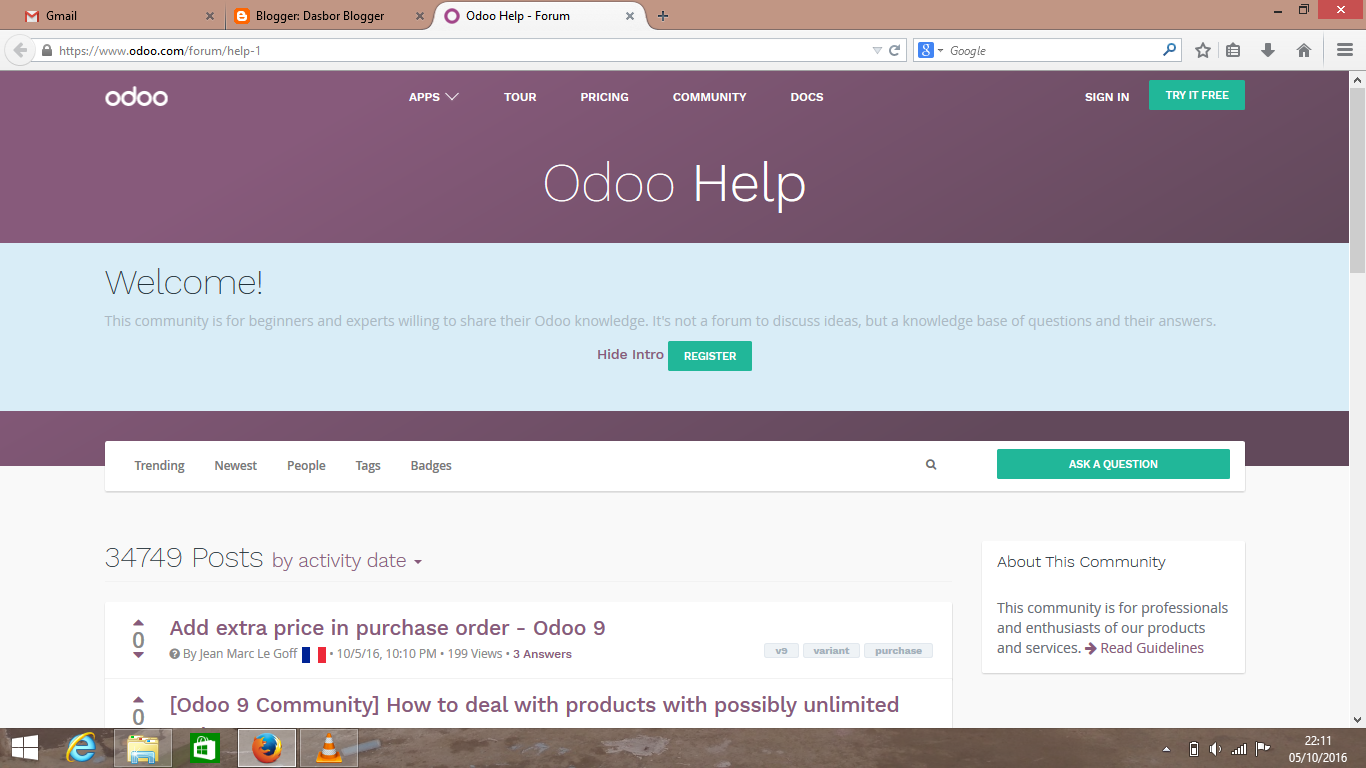Expand the APPS dropdown
This screenshot has height=768, width=1366.
433,97
